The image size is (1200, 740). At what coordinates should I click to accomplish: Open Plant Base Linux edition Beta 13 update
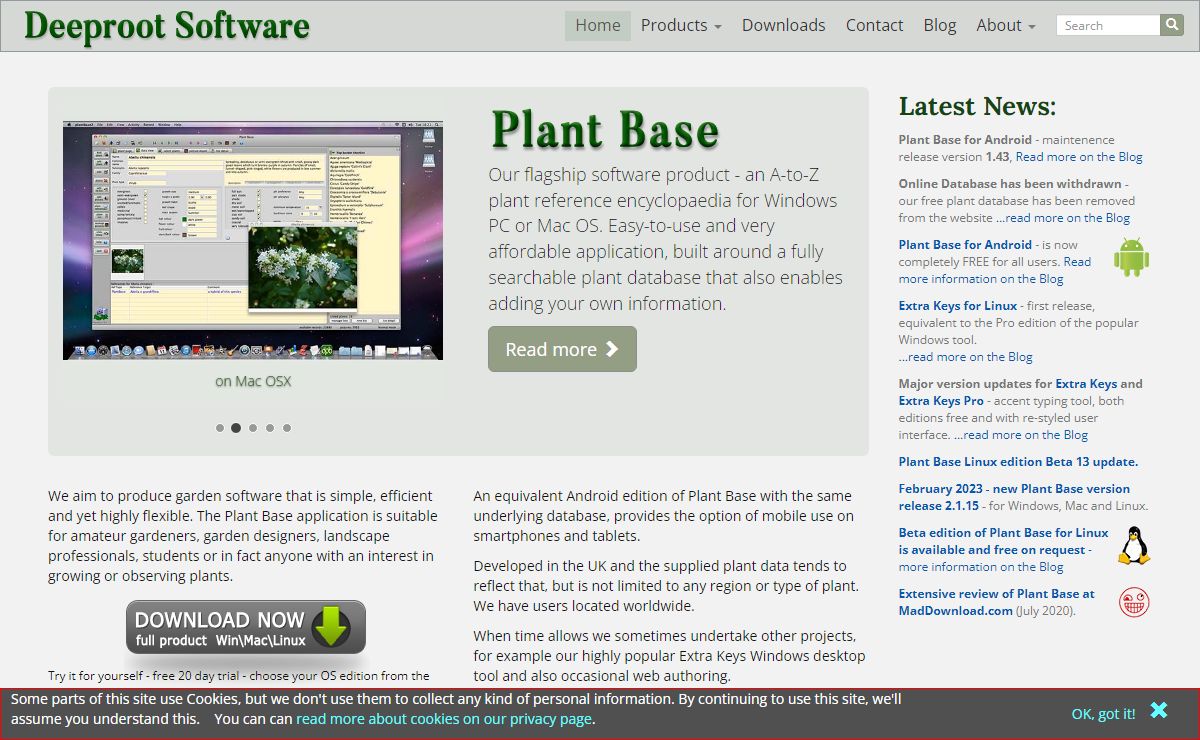pos(1018,462)
